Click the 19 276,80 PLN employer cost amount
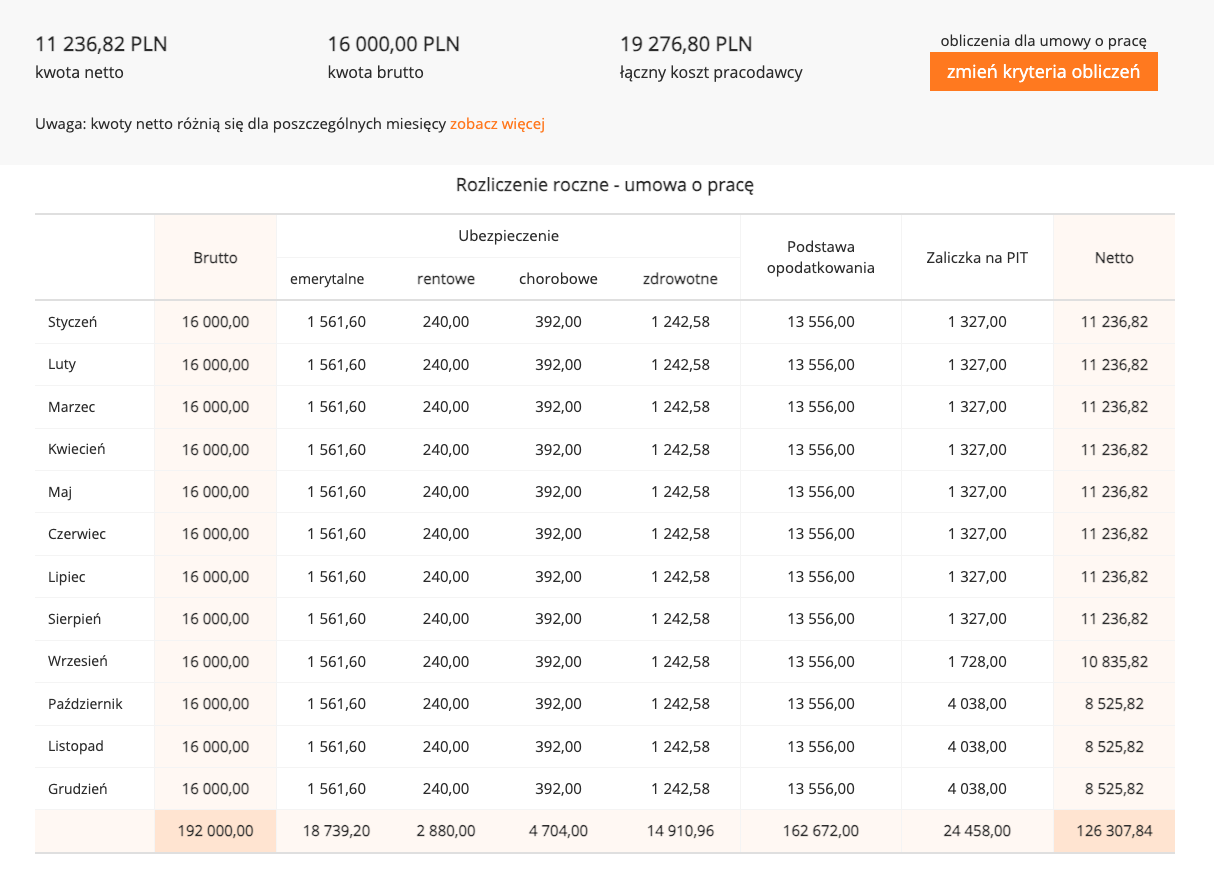1214x870 pixels. coord(686,44)
